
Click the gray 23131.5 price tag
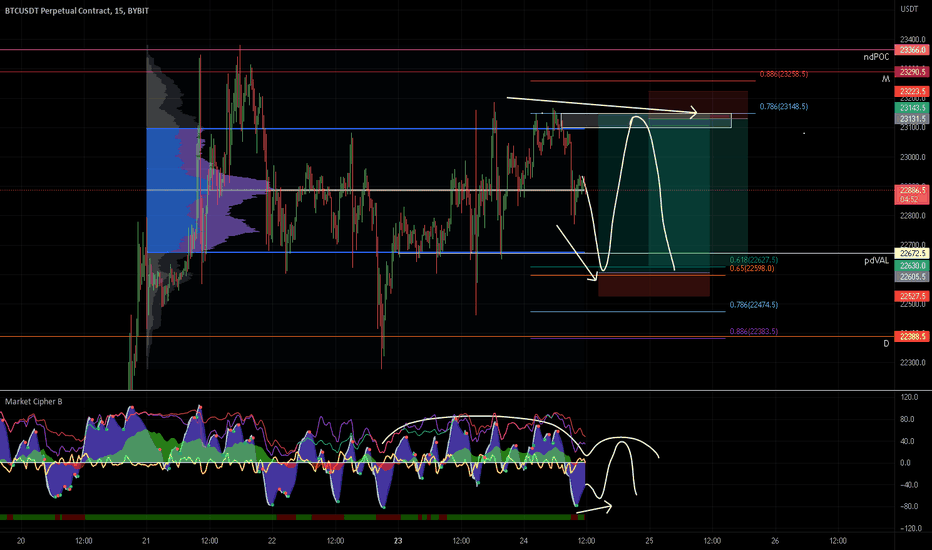[912, 119]
